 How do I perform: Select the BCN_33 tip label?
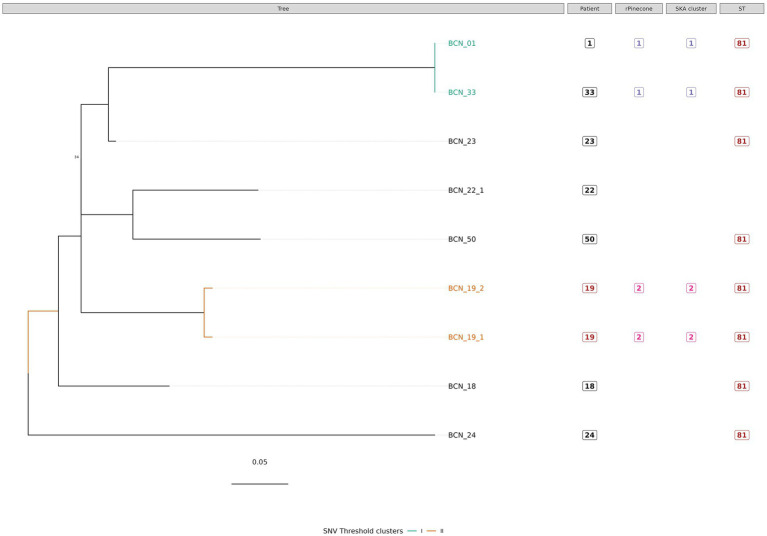pyautogui.click(x=462, y=92)
